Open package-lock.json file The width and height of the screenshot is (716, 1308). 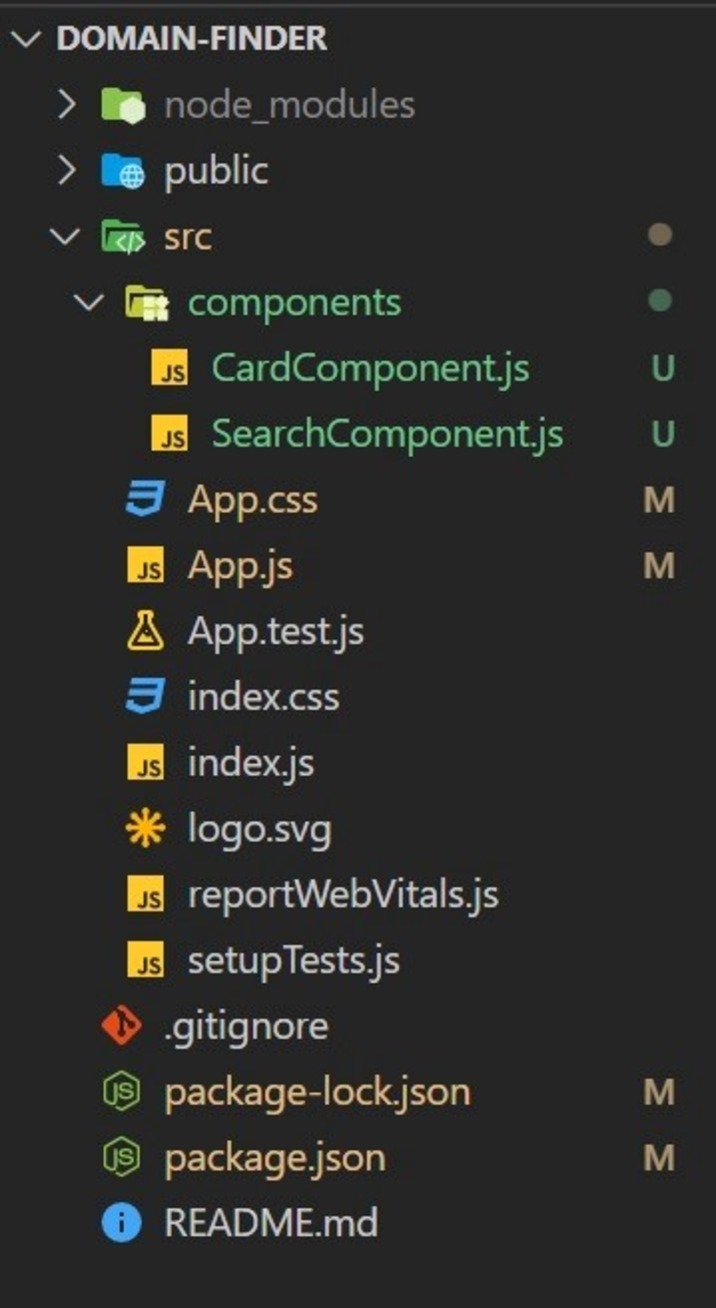tap(317, 1092)
